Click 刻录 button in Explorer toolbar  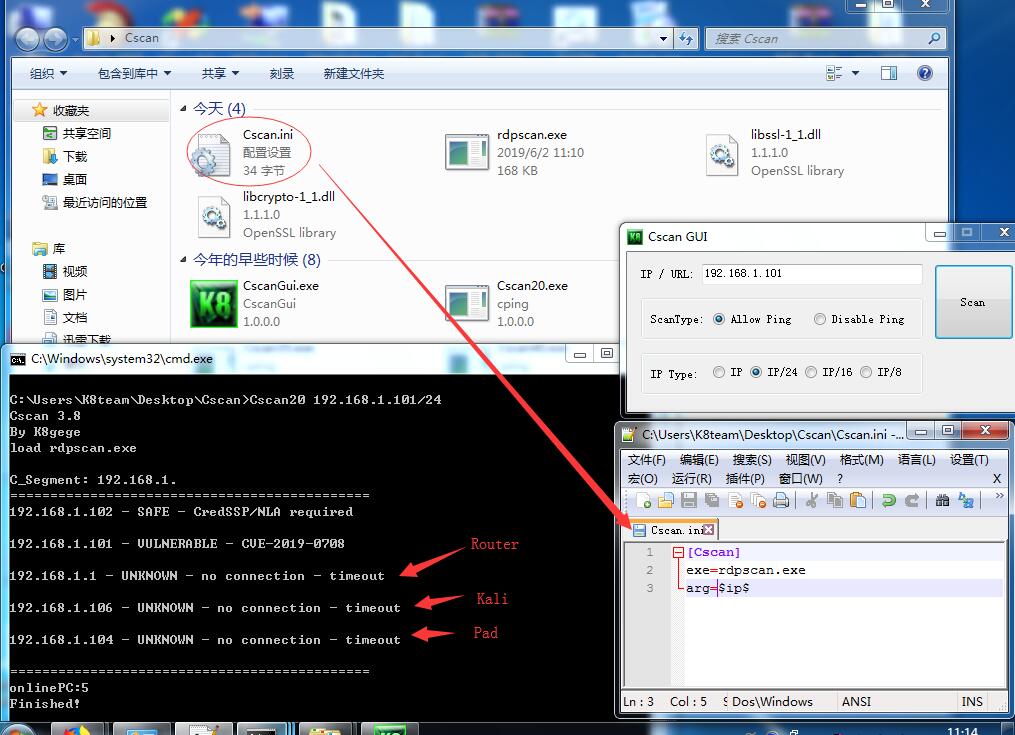(x=282, y=73)
